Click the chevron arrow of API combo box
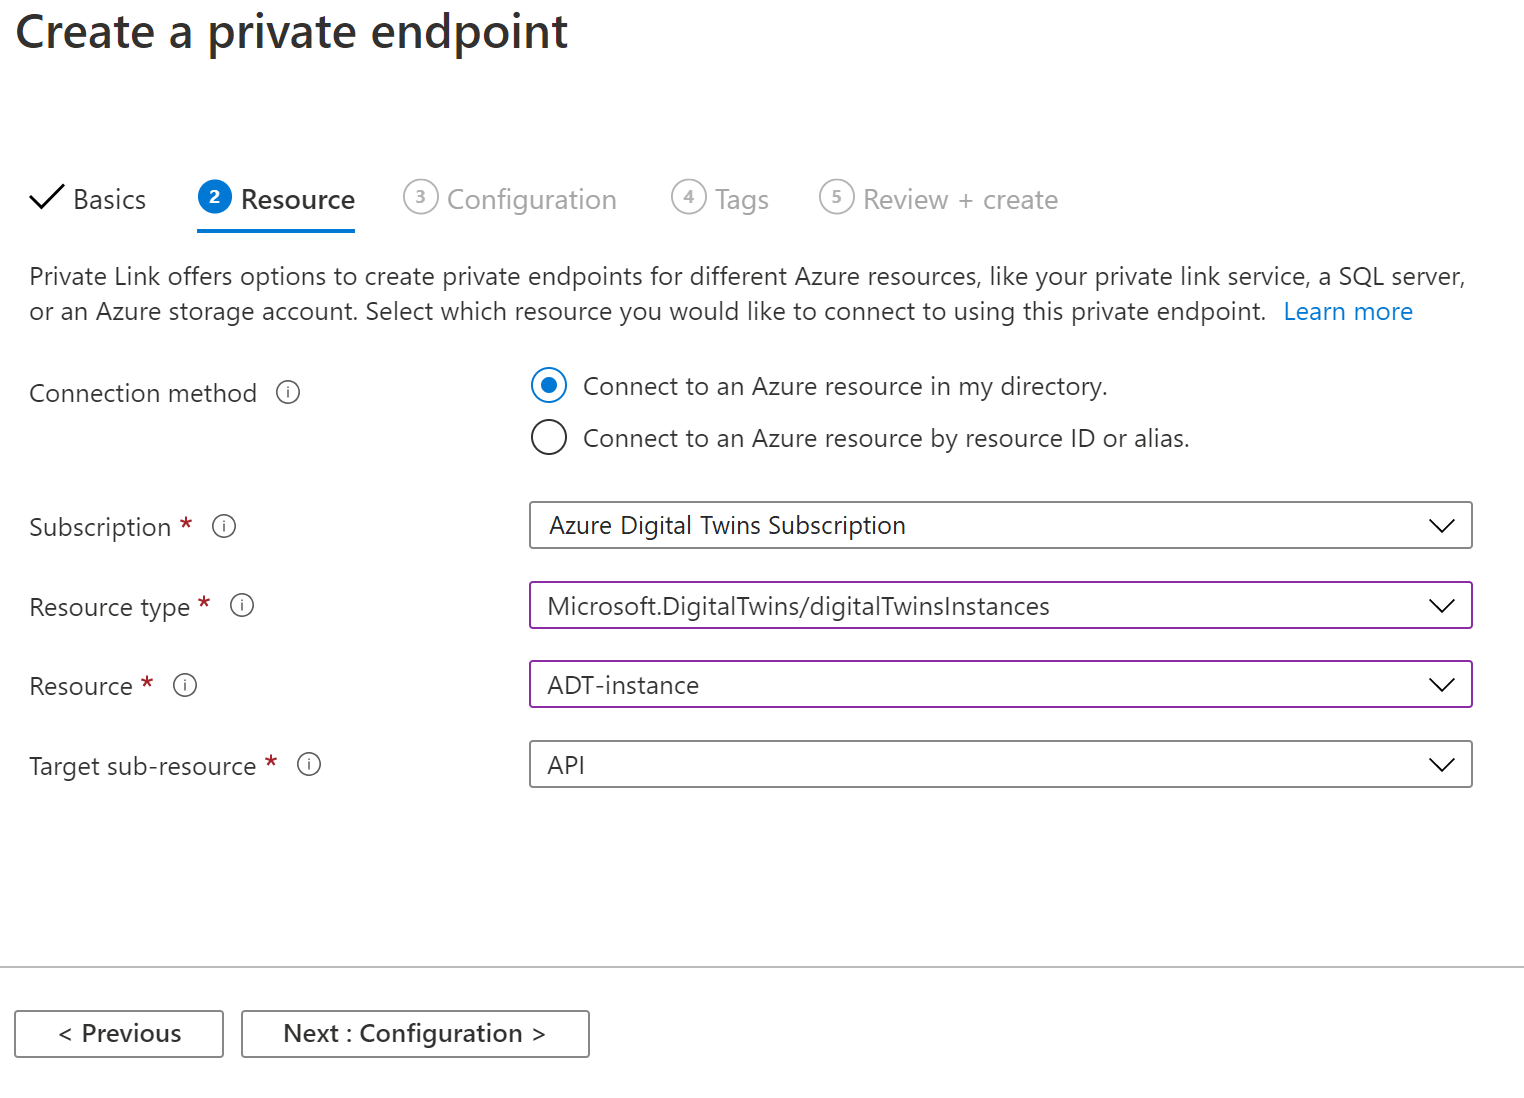This screenshot has height=1098, width=1524. (1442, 765)
